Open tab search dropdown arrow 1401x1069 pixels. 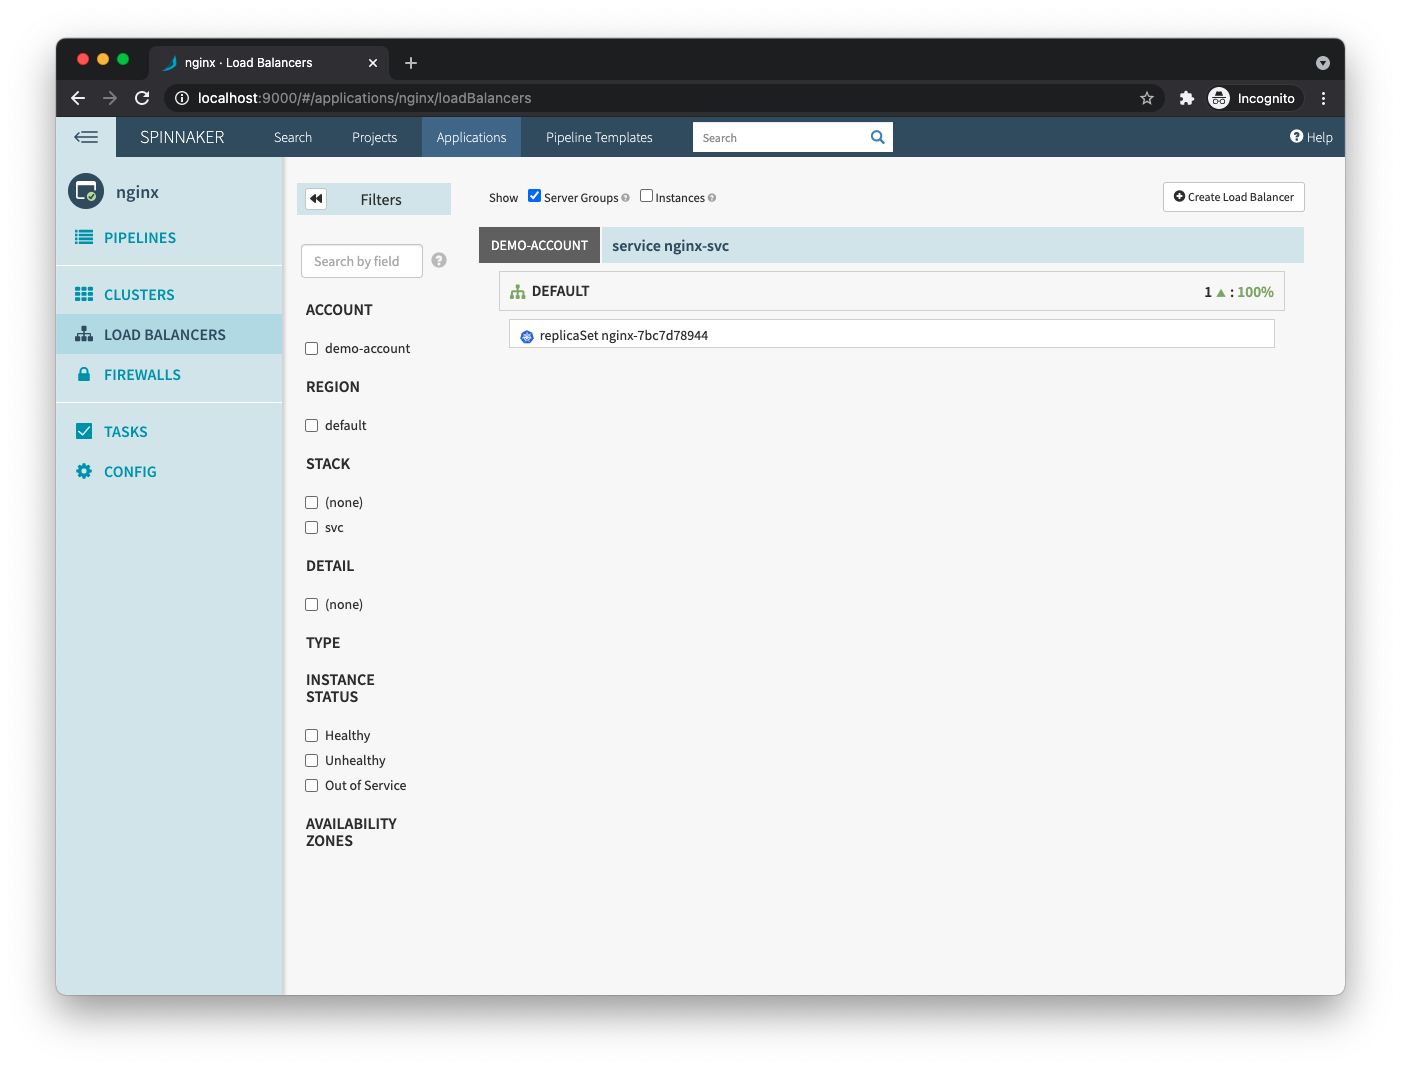coord(1323,63)
